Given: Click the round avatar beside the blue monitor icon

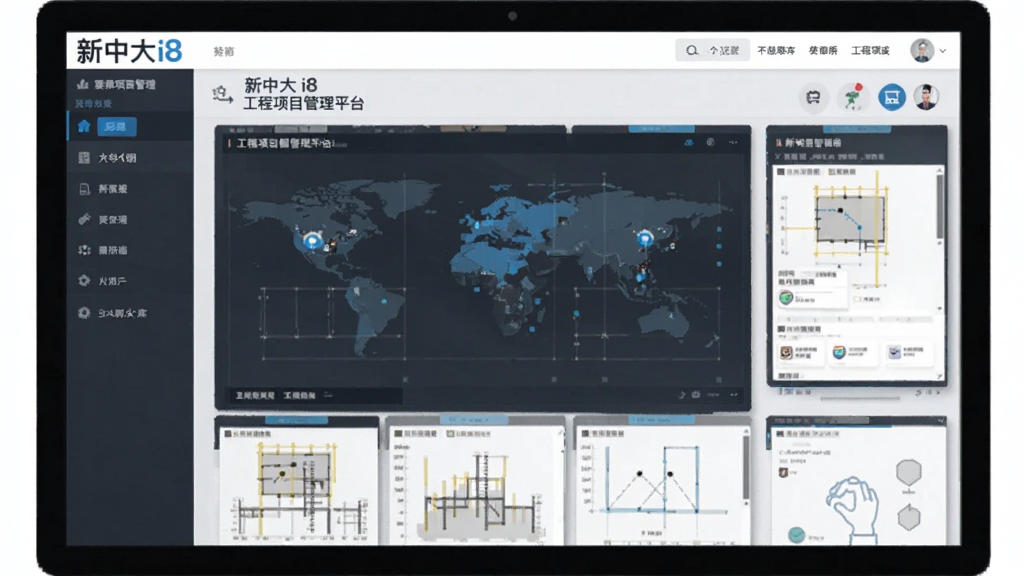Looking at the screenshot, I should click(926, 97).
